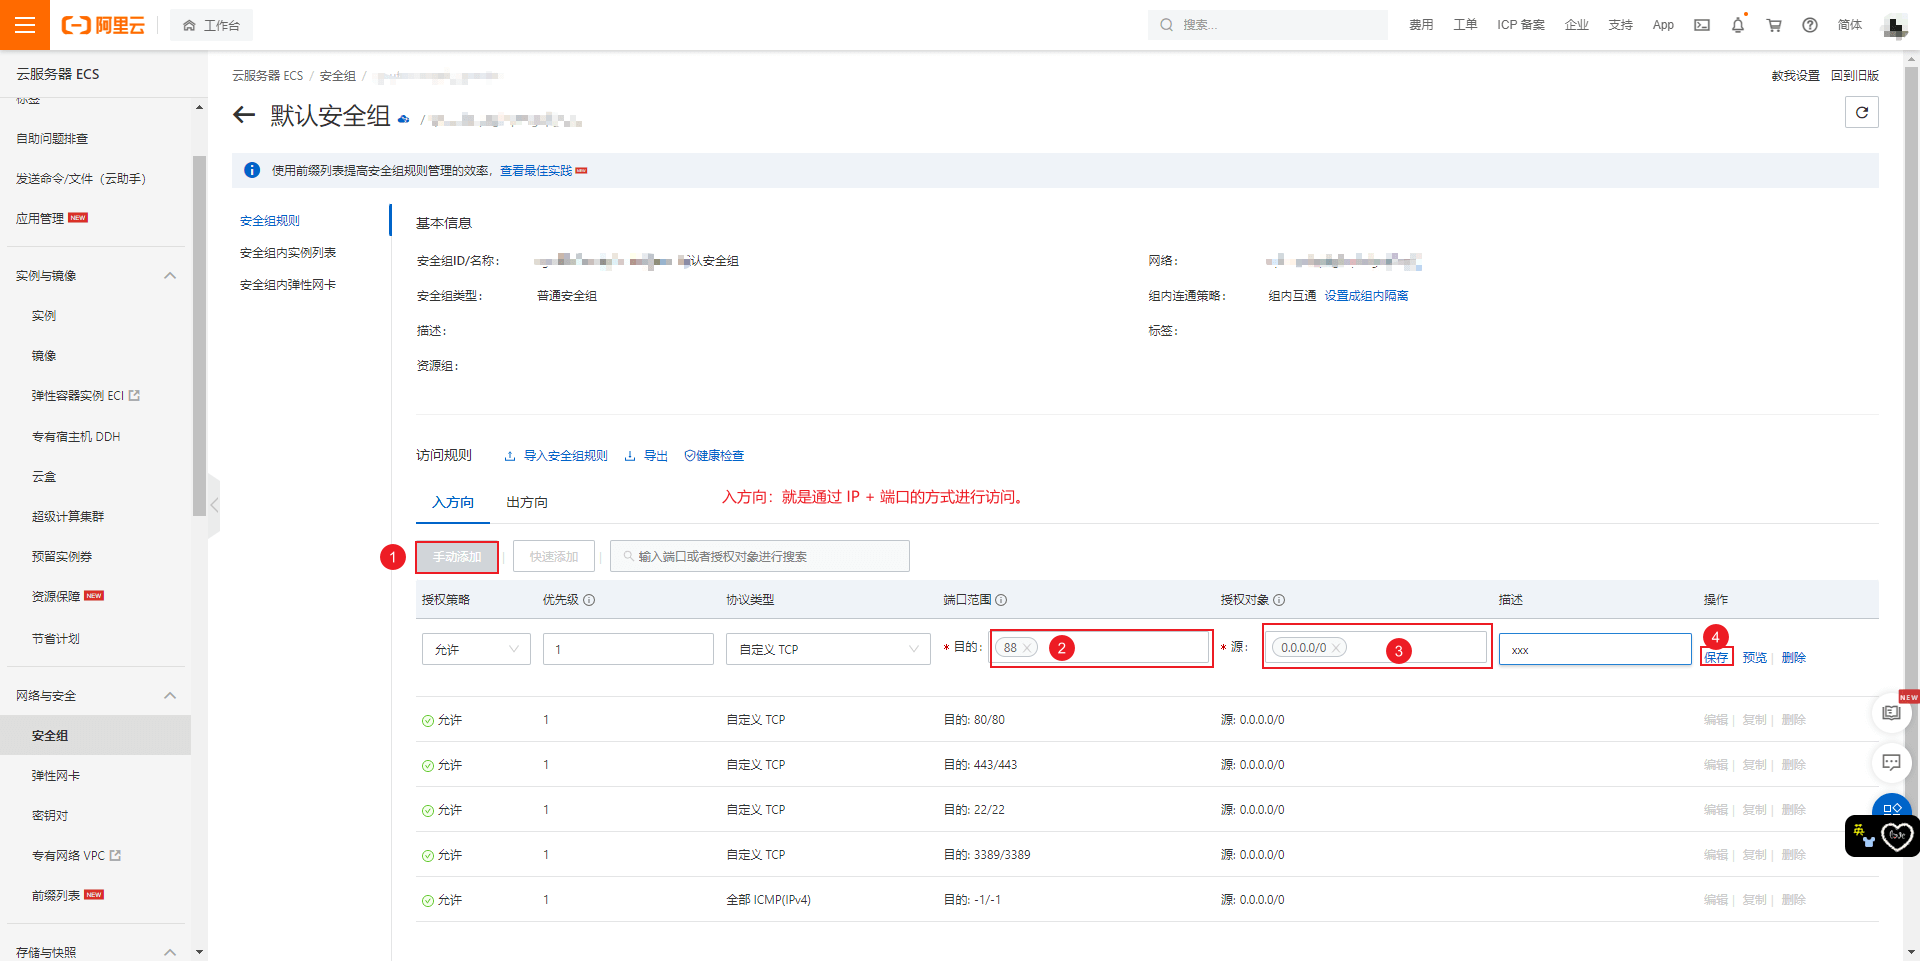This screenshot has width=1920, height=961.
Task: Open the feedback chat bubble icon
Action: (x=1891, y=762)
